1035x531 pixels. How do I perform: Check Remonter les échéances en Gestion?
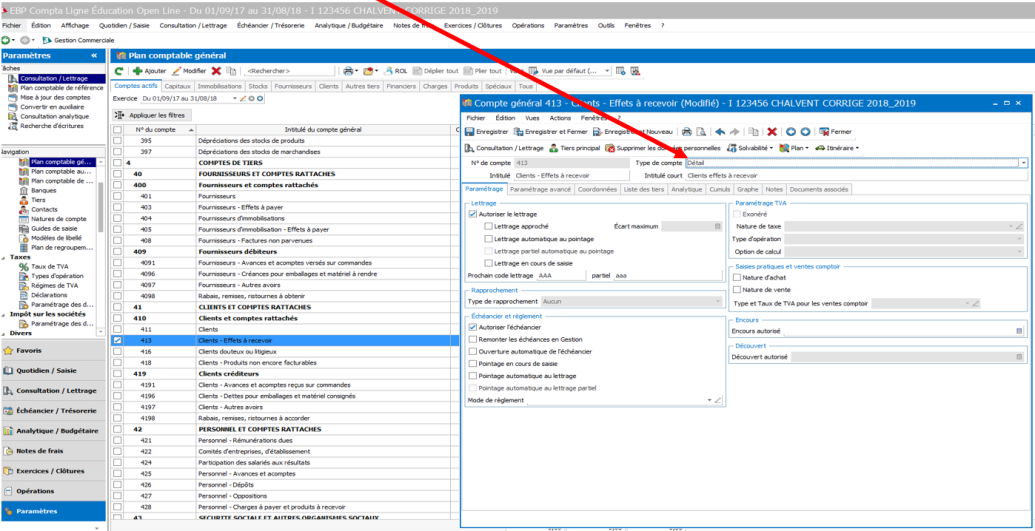[472, 339]
